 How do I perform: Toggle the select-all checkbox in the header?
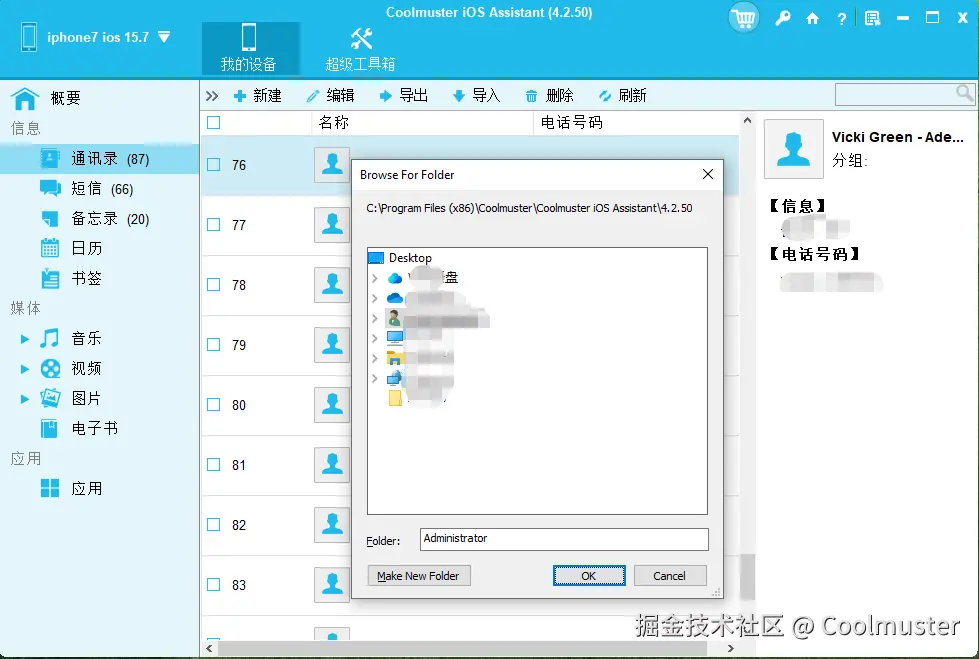214,121
